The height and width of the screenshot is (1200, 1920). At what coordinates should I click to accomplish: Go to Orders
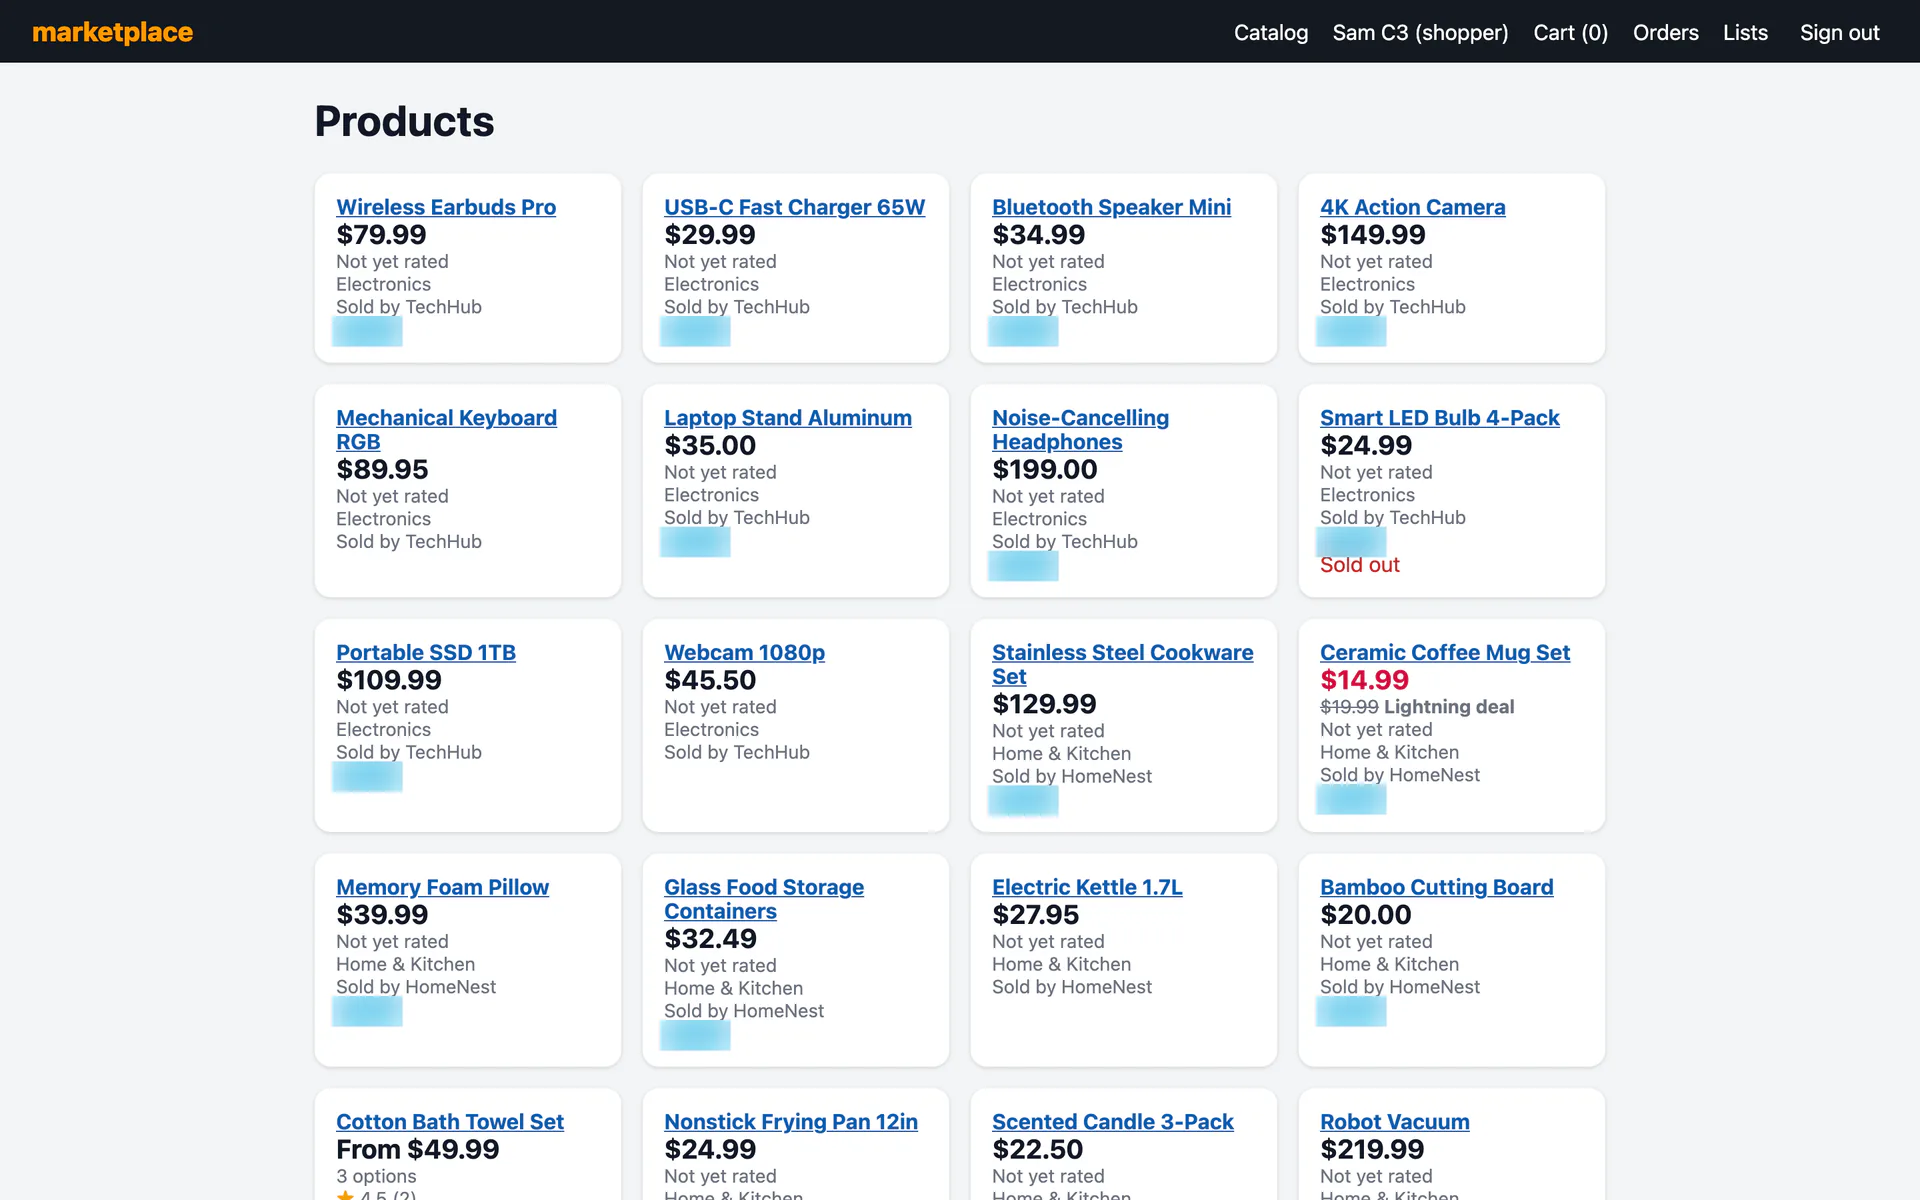click(x=1665, y=32)
